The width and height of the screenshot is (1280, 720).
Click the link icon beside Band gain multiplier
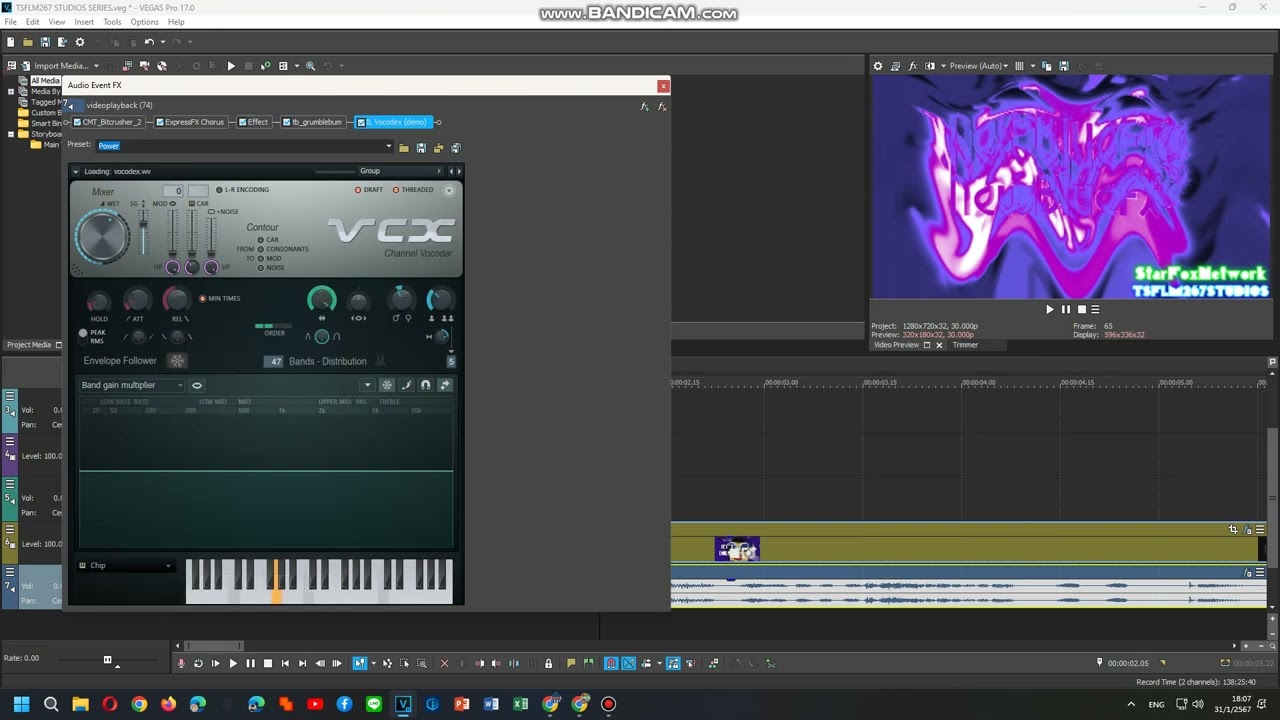click(197, 385)
